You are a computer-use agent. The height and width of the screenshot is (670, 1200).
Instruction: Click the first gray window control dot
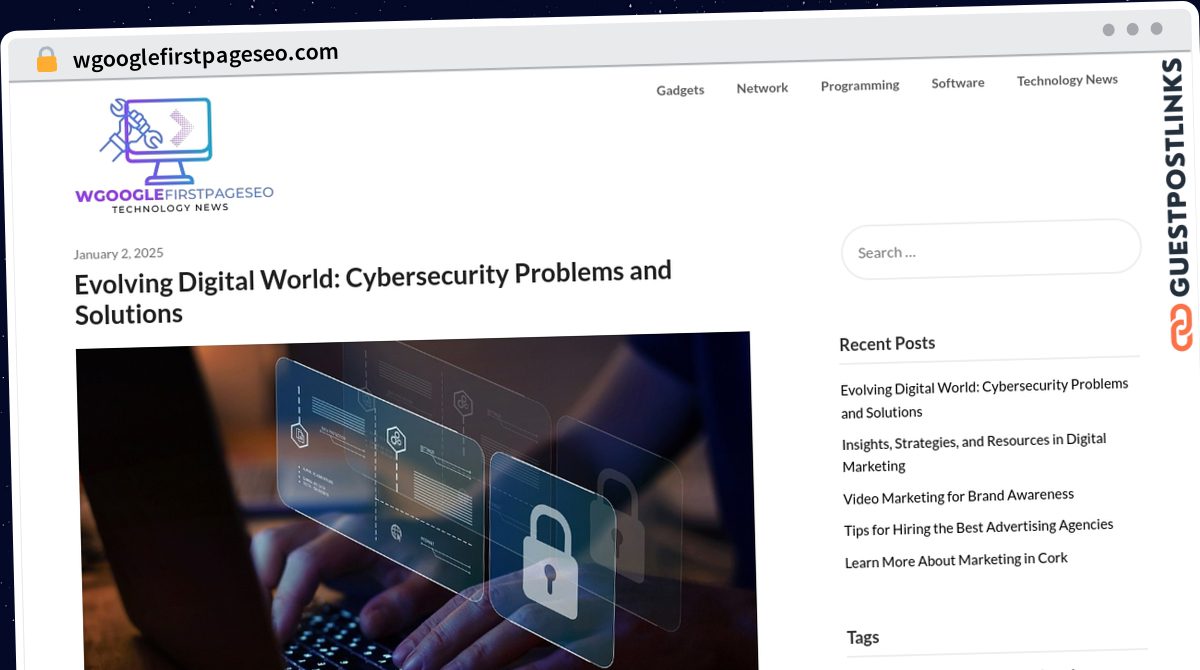[x=1109, y=29]
